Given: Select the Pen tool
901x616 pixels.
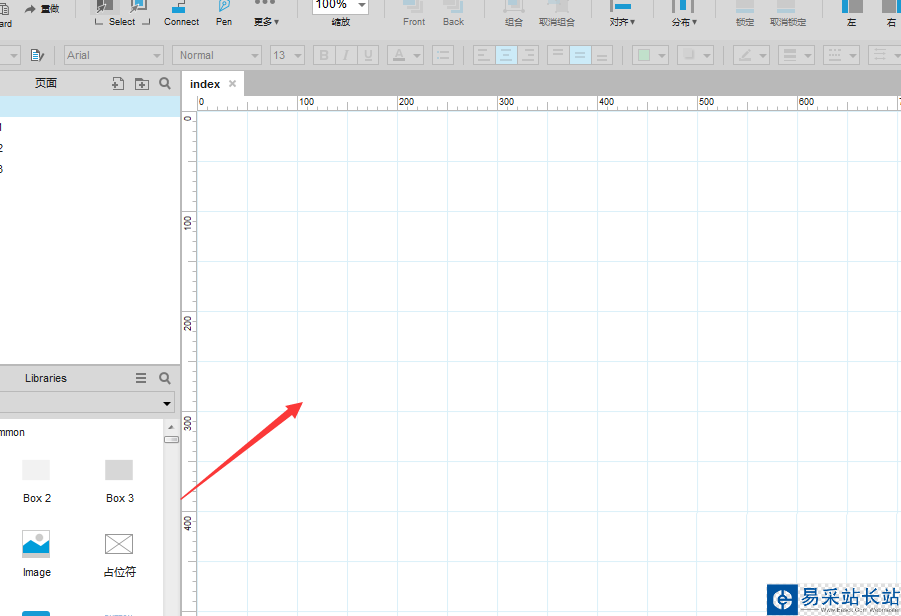Looking at the screenshot, I should click(224, 14).
